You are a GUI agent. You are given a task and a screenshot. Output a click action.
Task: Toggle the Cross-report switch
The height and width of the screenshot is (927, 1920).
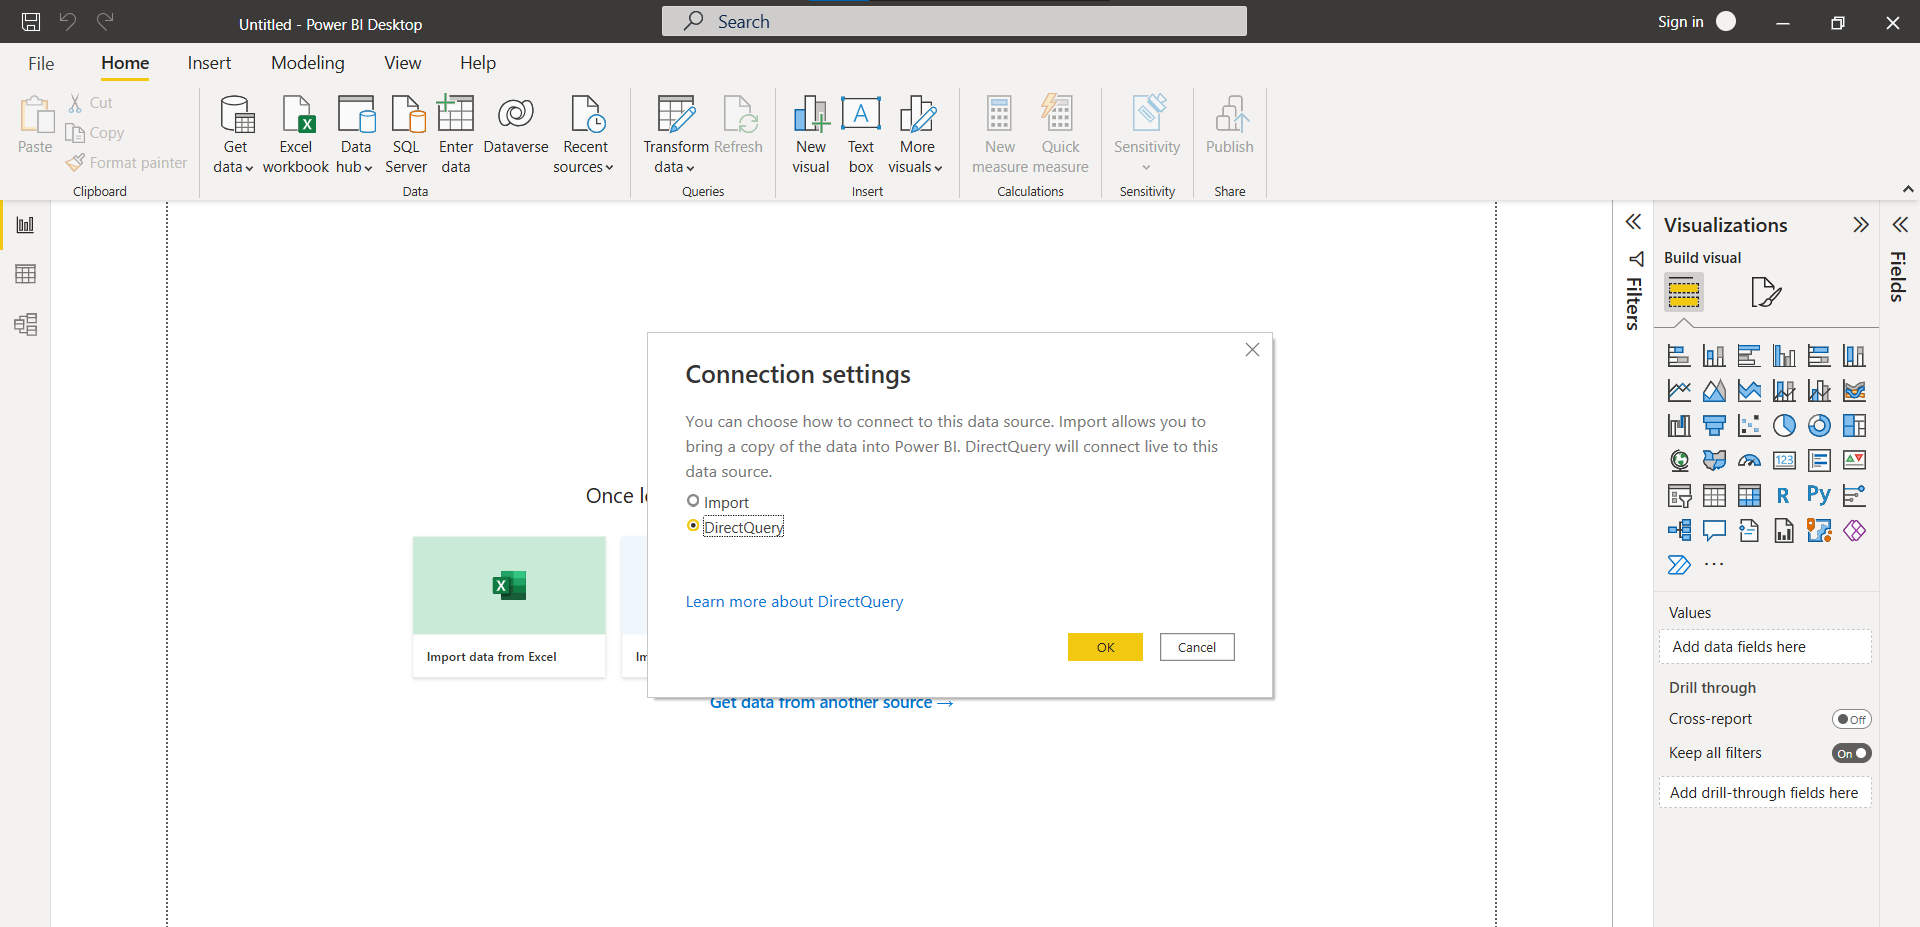(x=1851, y=719)
